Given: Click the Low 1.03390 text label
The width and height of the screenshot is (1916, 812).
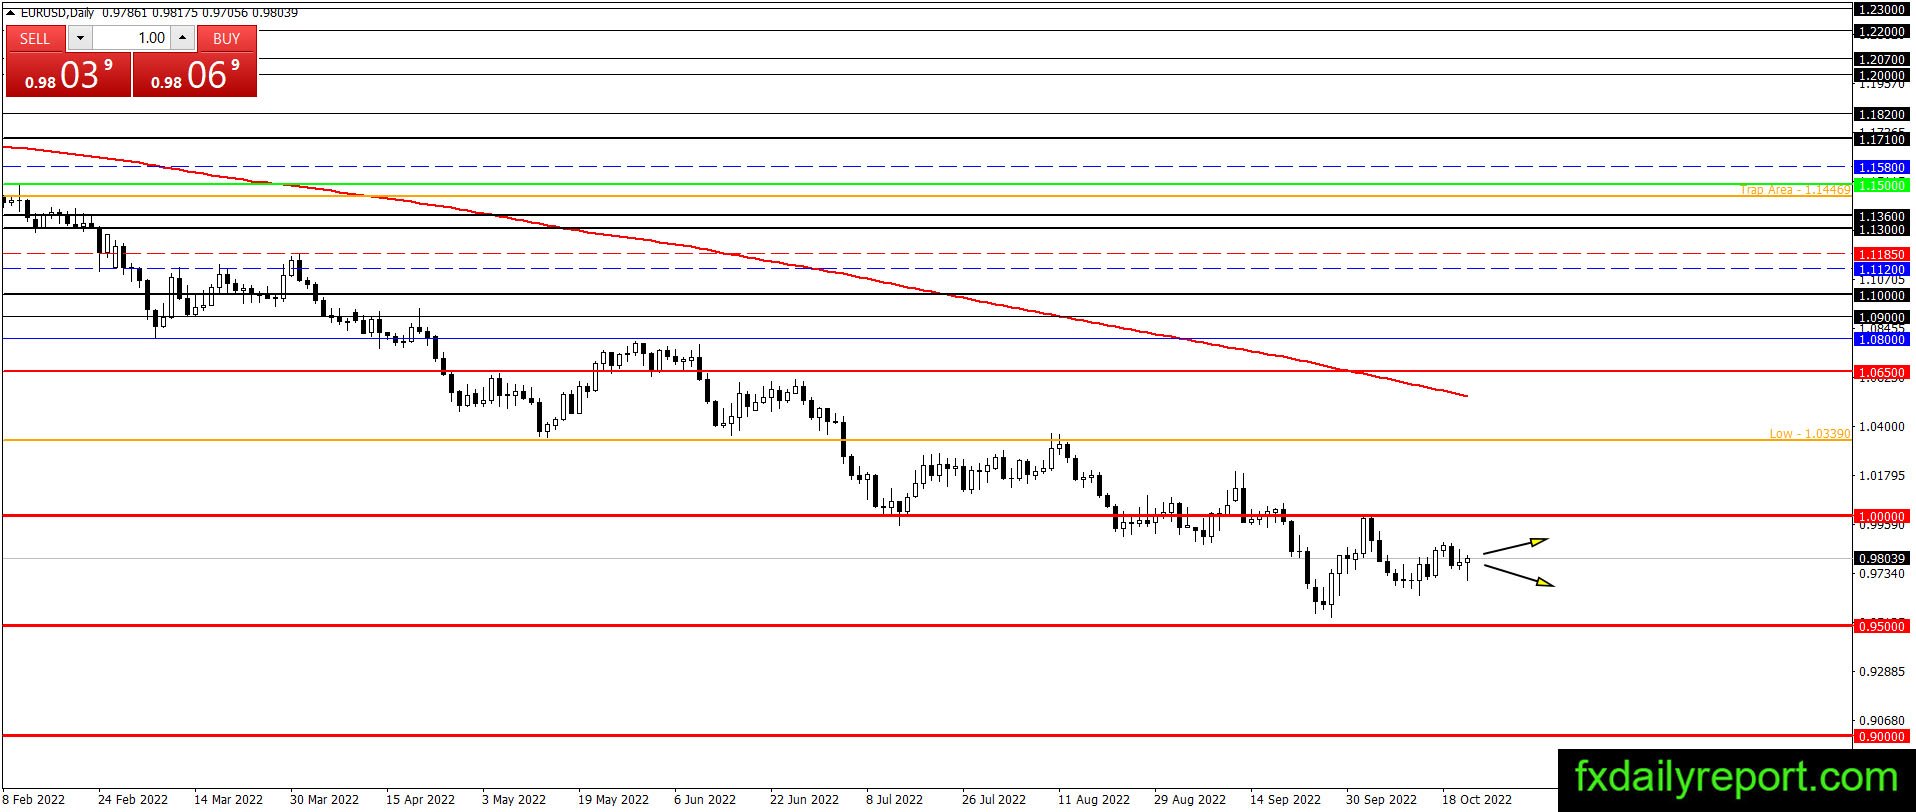Looking at the screenshot, I should [x=1810, y=434].
